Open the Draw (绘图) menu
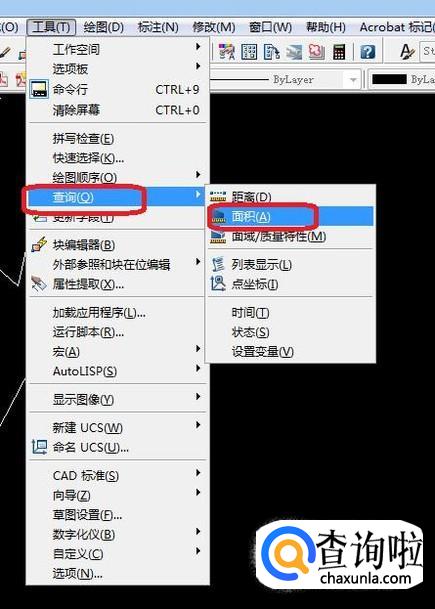 pos(104,28)
